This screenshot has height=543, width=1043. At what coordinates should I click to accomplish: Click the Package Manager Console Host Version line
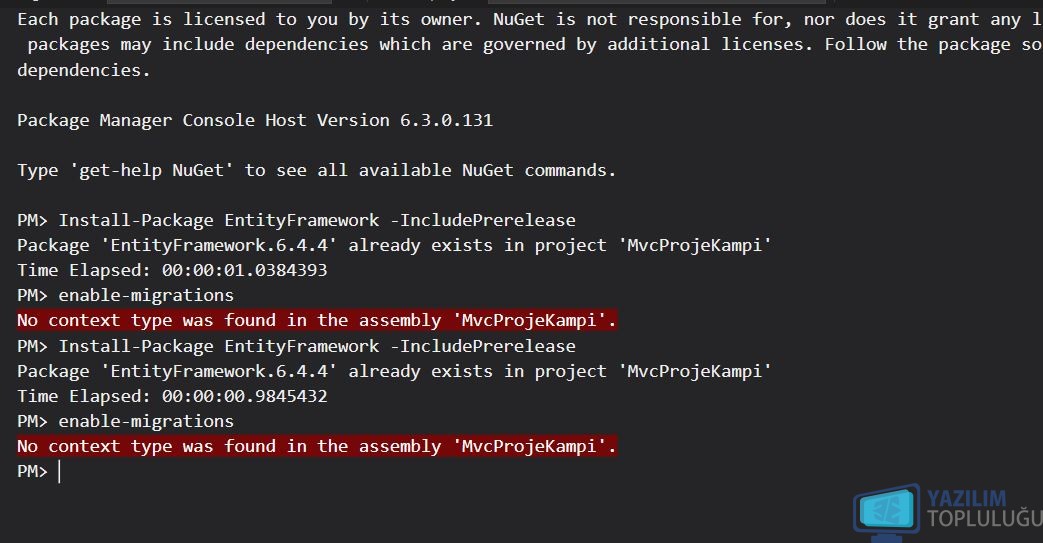pyautogui.click(x=255, y=120)
